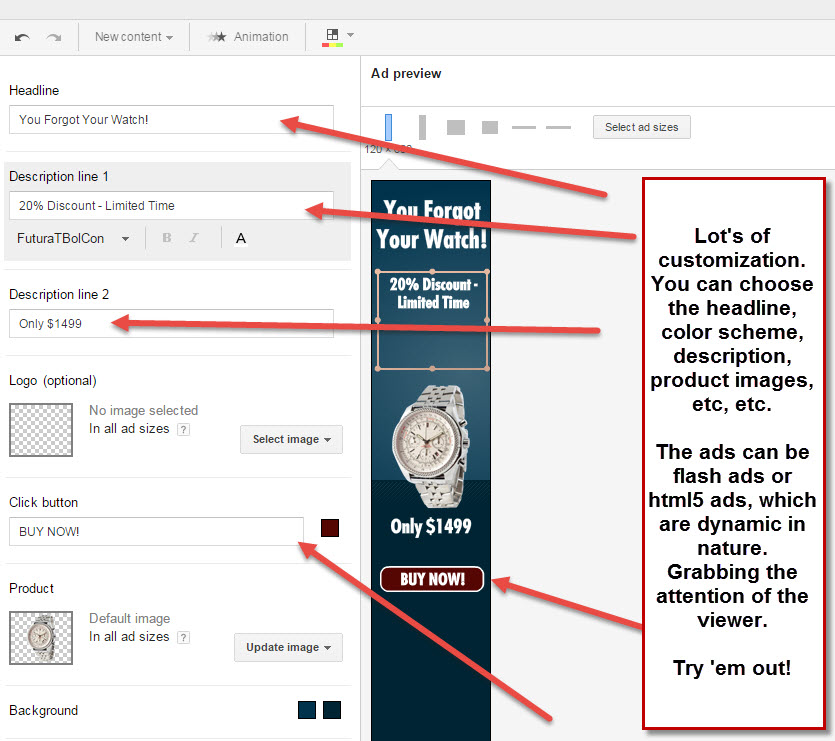Select the 120x600 skyscraper ad size icon
835x741 pixels.
(388, 127)
